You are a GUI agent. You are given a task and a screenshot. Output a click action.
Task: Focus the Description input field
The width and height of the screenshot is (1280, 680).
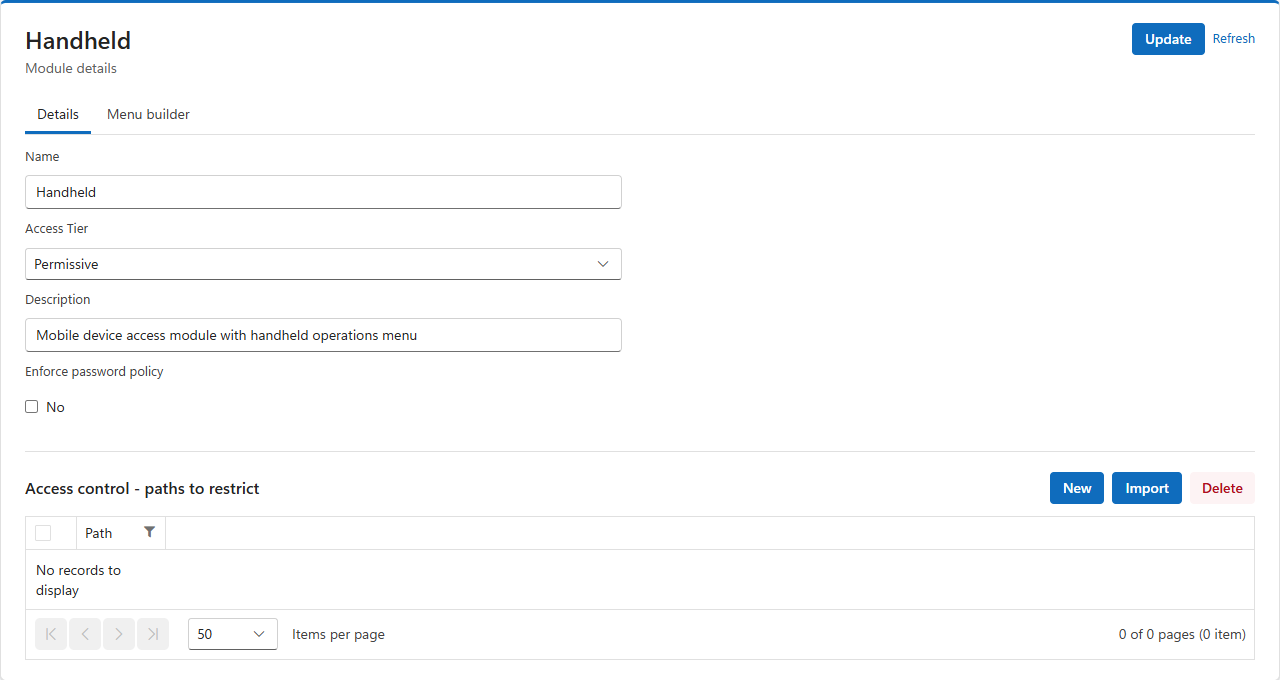click(323, 335)
